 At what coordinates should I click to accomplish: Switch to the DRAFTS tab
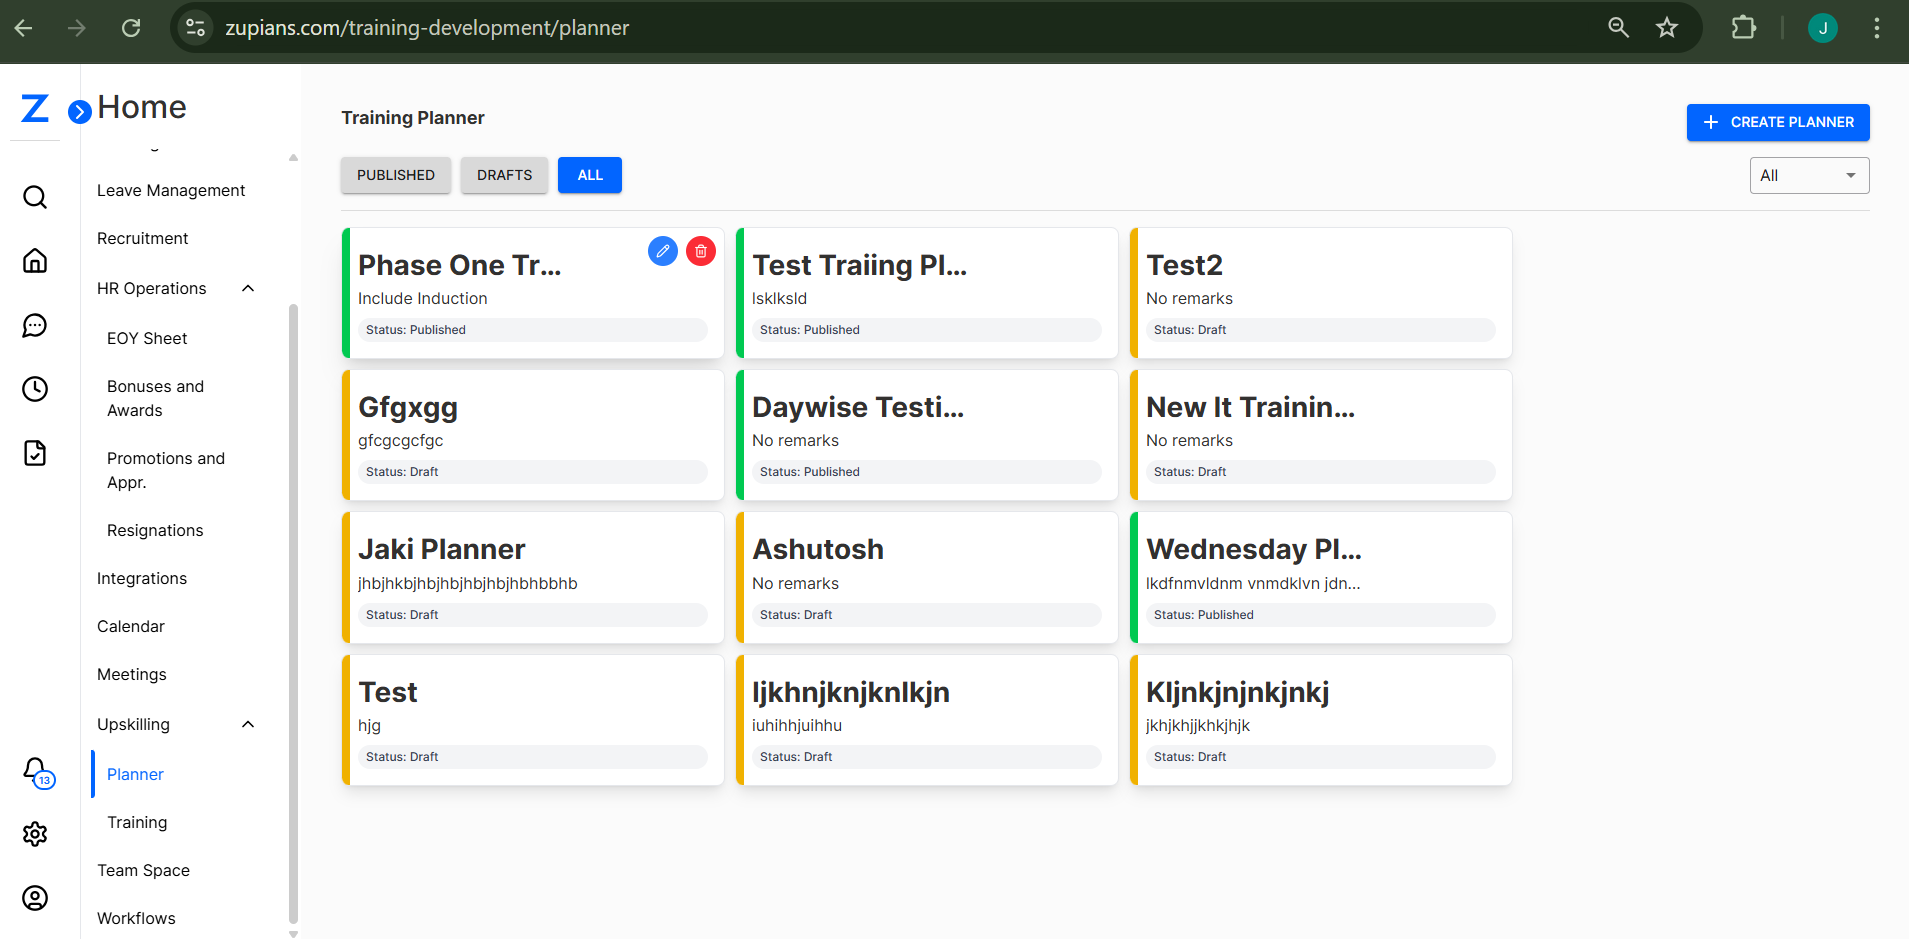click(504, 175)
